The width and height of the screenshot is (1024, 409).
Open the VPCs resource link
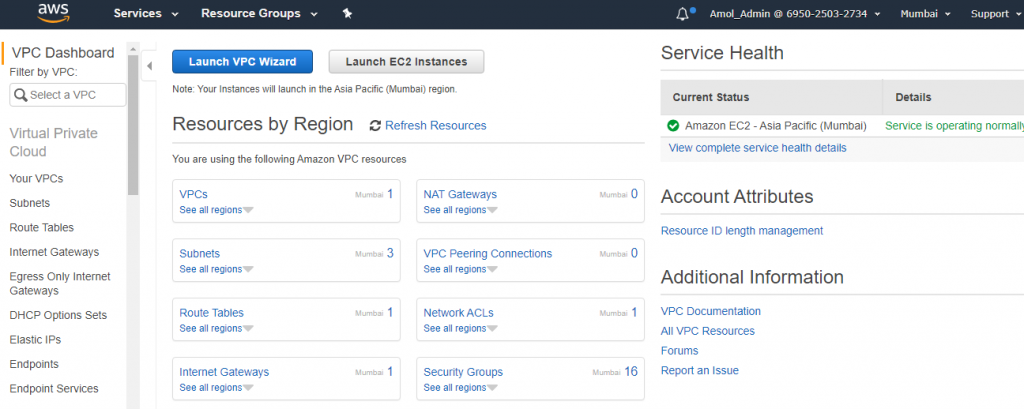click(x=193, y=195)
